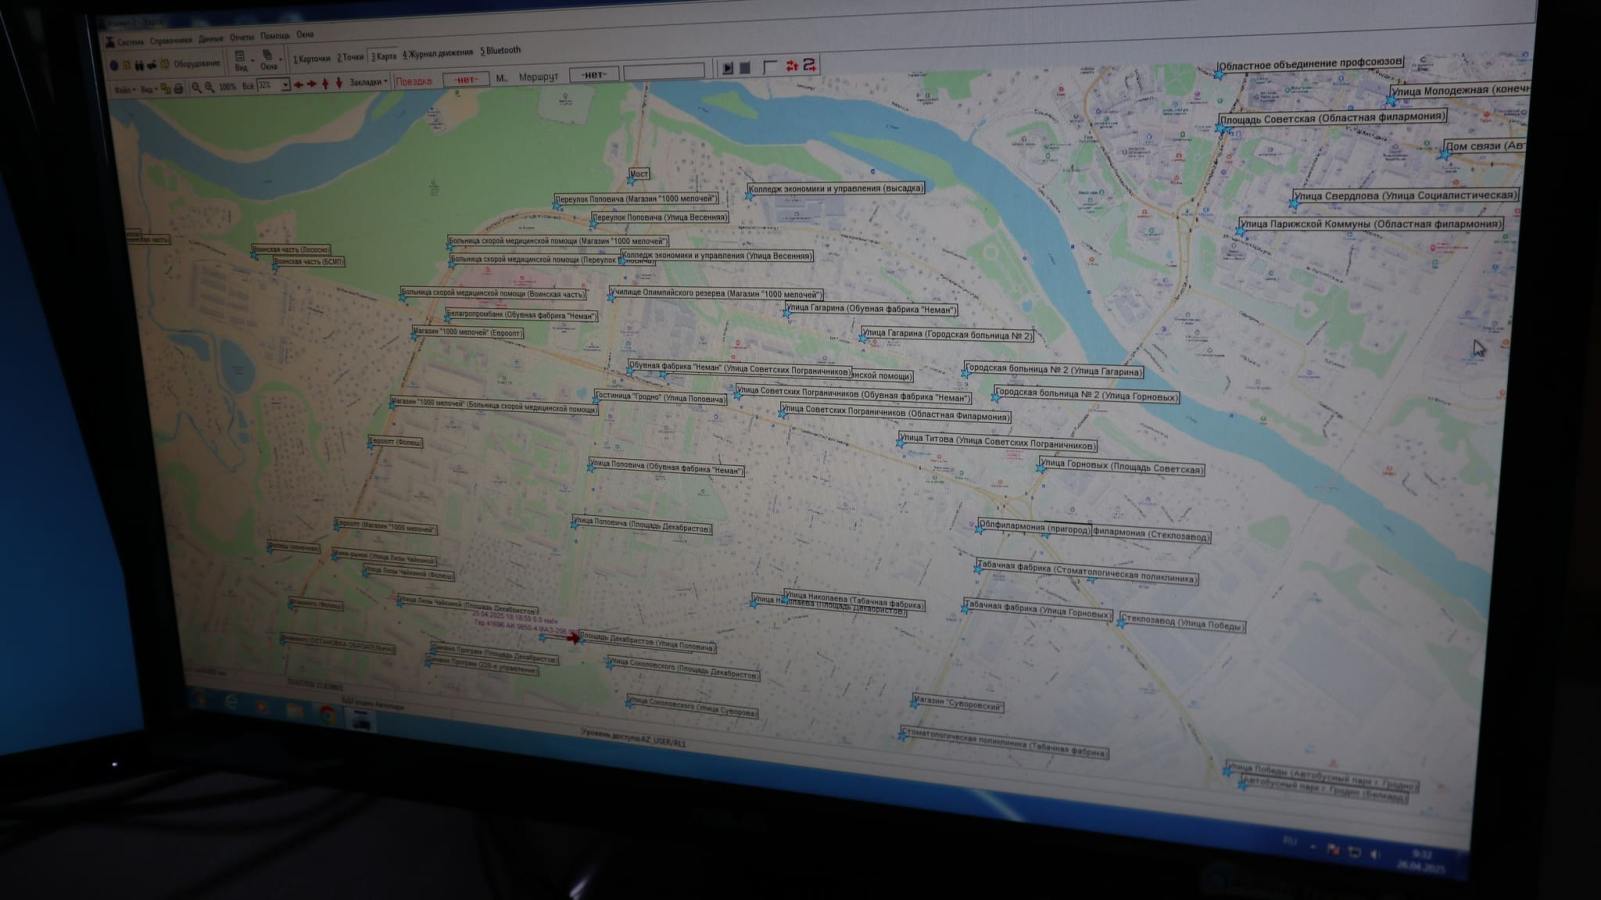Switch to the 2 Точки tab
The width and height of the screenshot is (1601, 900).
click(x=350, y=57)
